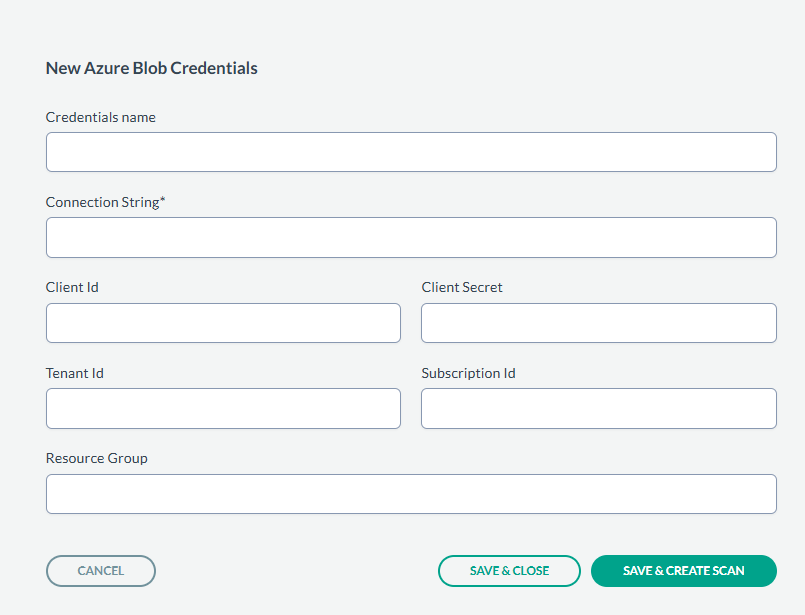
Task: Click the 'New Azure Blob Credentials' heading
Action: point(152,69)
